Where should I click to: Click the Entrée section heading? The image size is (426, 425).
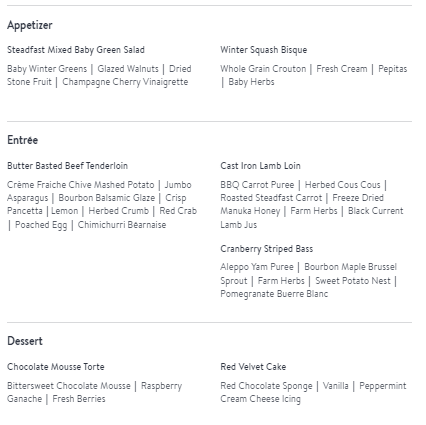click(x=22, y=140)
